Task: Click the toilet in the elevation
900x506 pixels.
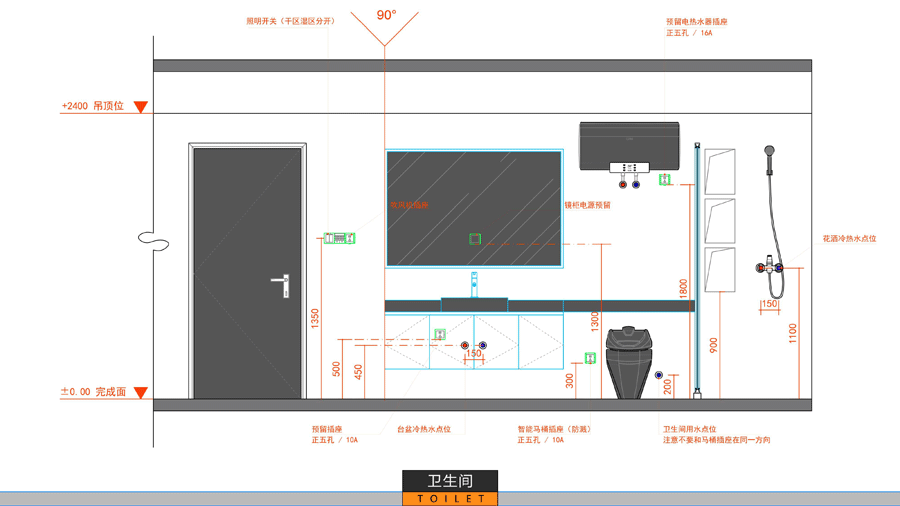Action: pos(629,363)
